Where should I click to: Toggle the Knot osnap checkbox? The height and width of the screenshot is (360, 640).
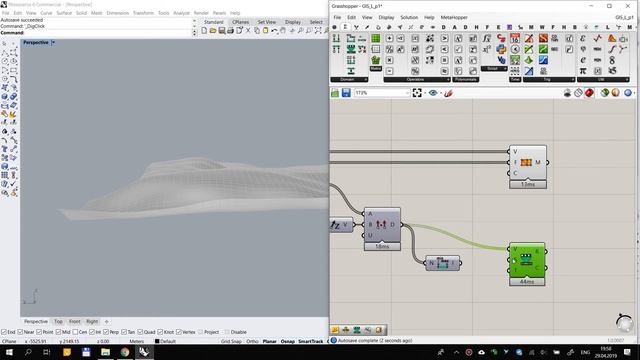(160, 332)
